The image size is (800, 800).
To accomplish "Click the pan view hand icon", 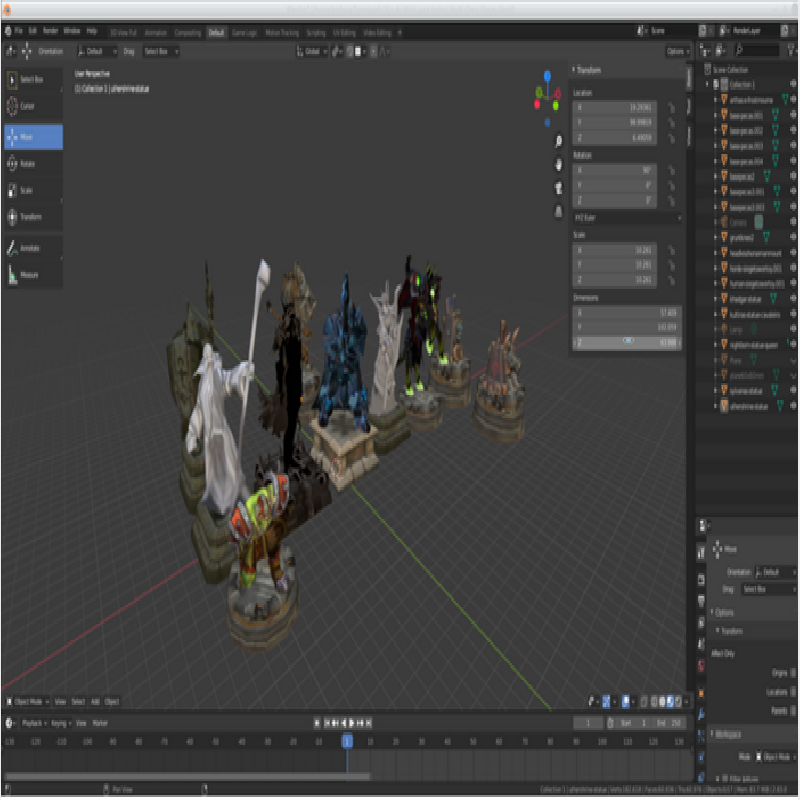I will point(558,164).
